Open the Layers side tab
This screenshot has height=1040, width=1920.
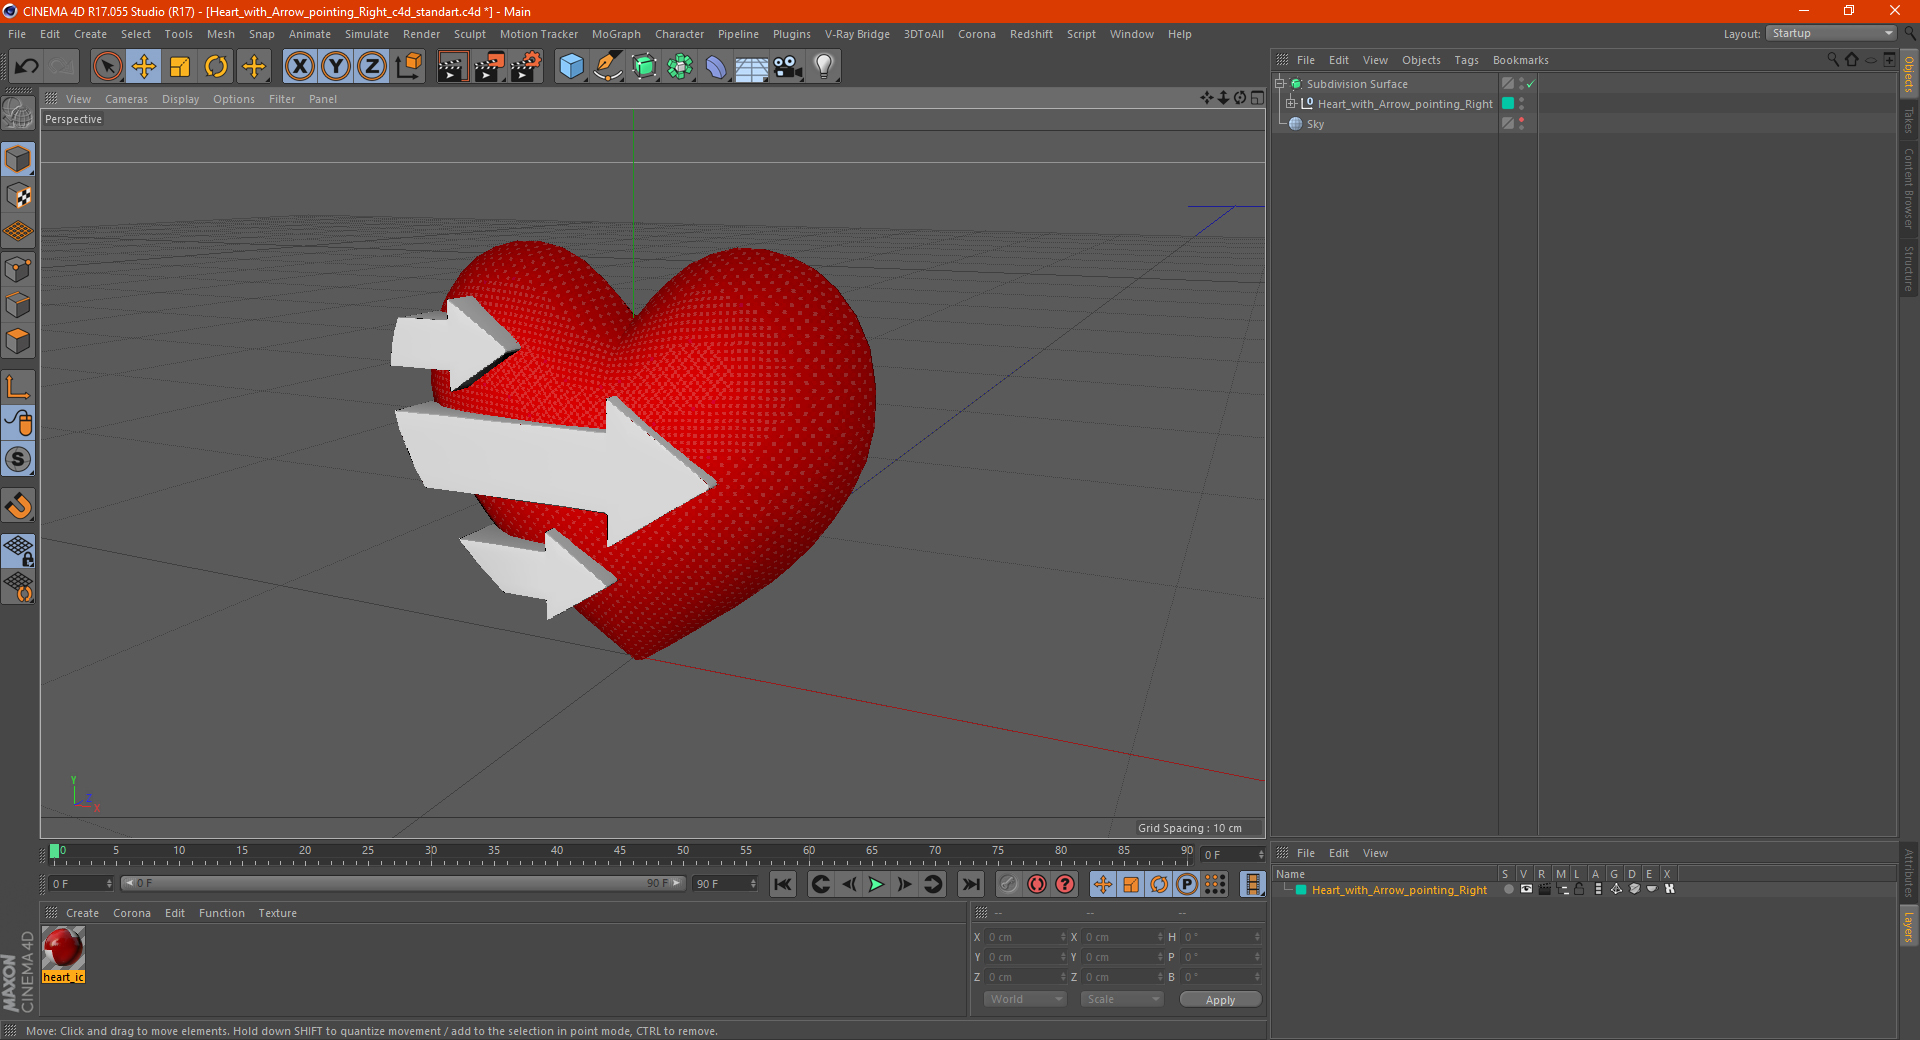coord(1909,926)
